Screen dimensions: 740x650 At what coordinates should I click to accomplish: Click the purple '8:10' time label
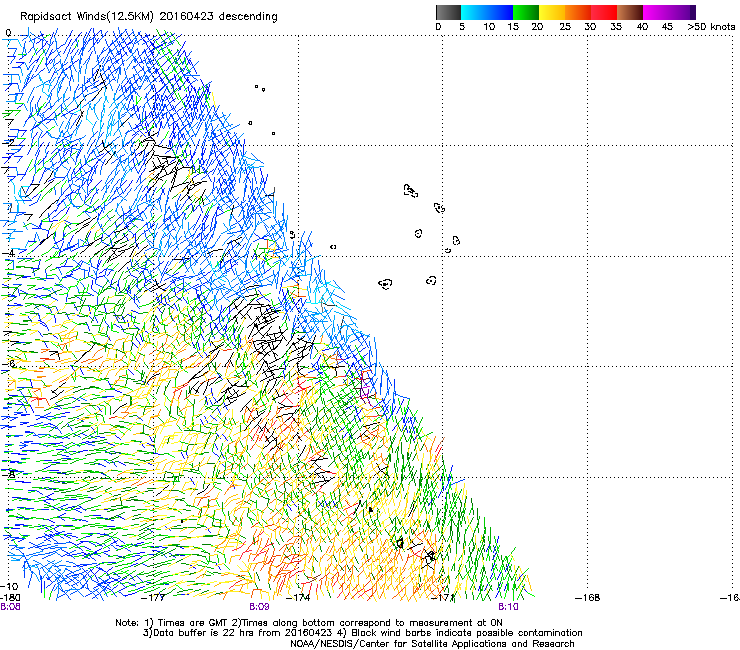(x=508, y=607)
